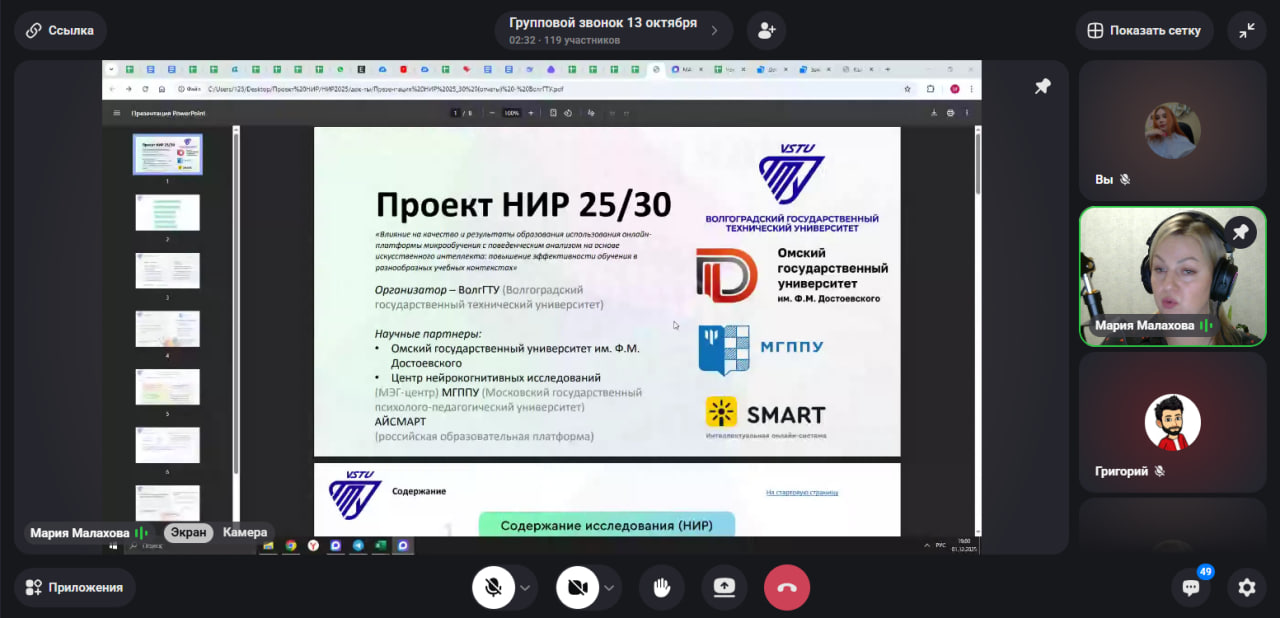Switch shared view to Камера tab
This screenshot has width=1280, height=618.
click(x=245, y=533)
